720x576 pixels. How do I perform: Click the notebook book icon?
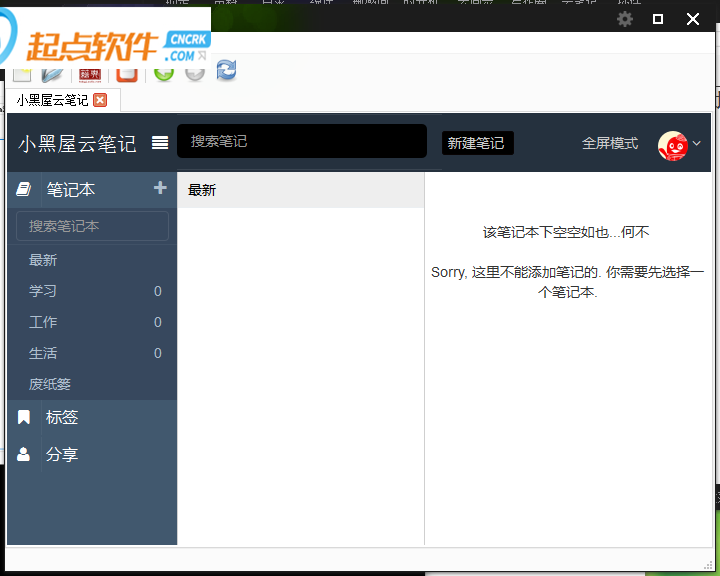tap(23, 189)
